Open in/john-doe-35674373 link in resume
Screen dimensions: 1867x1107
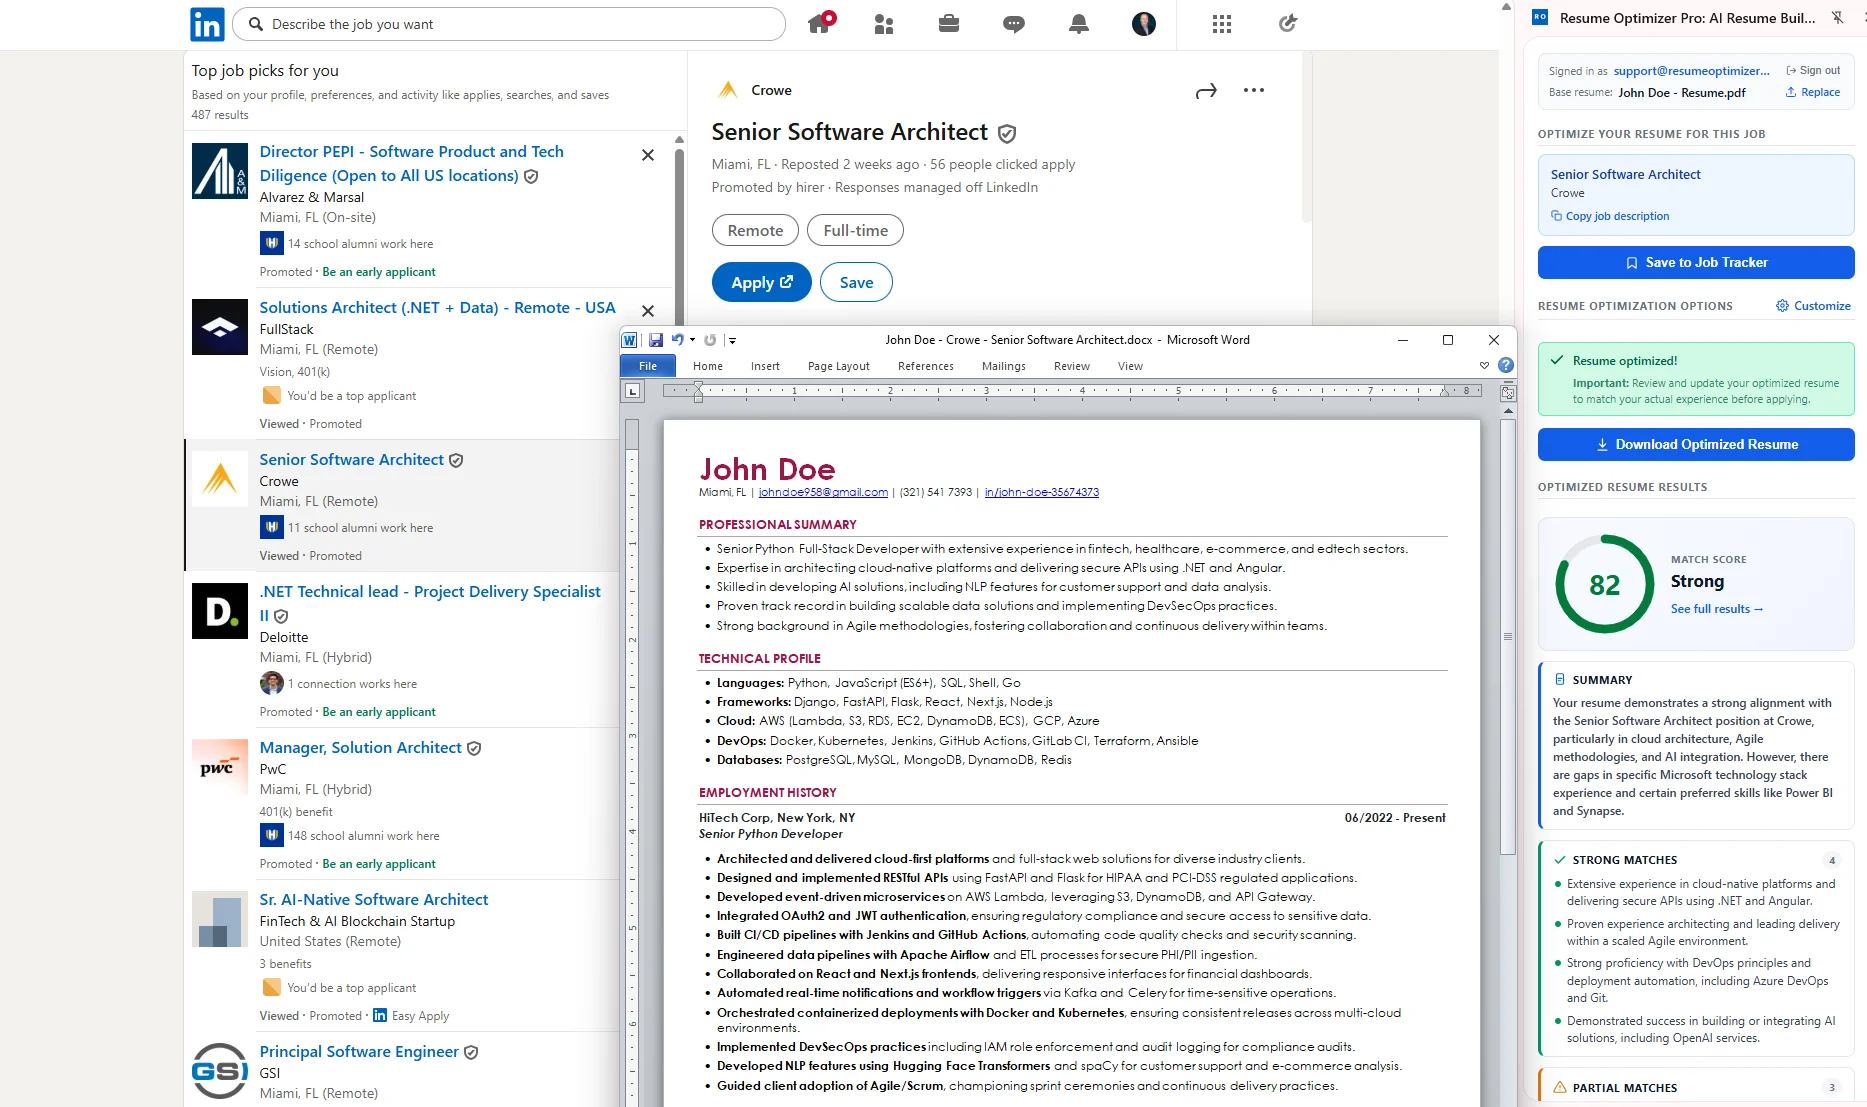point(1041,492)
